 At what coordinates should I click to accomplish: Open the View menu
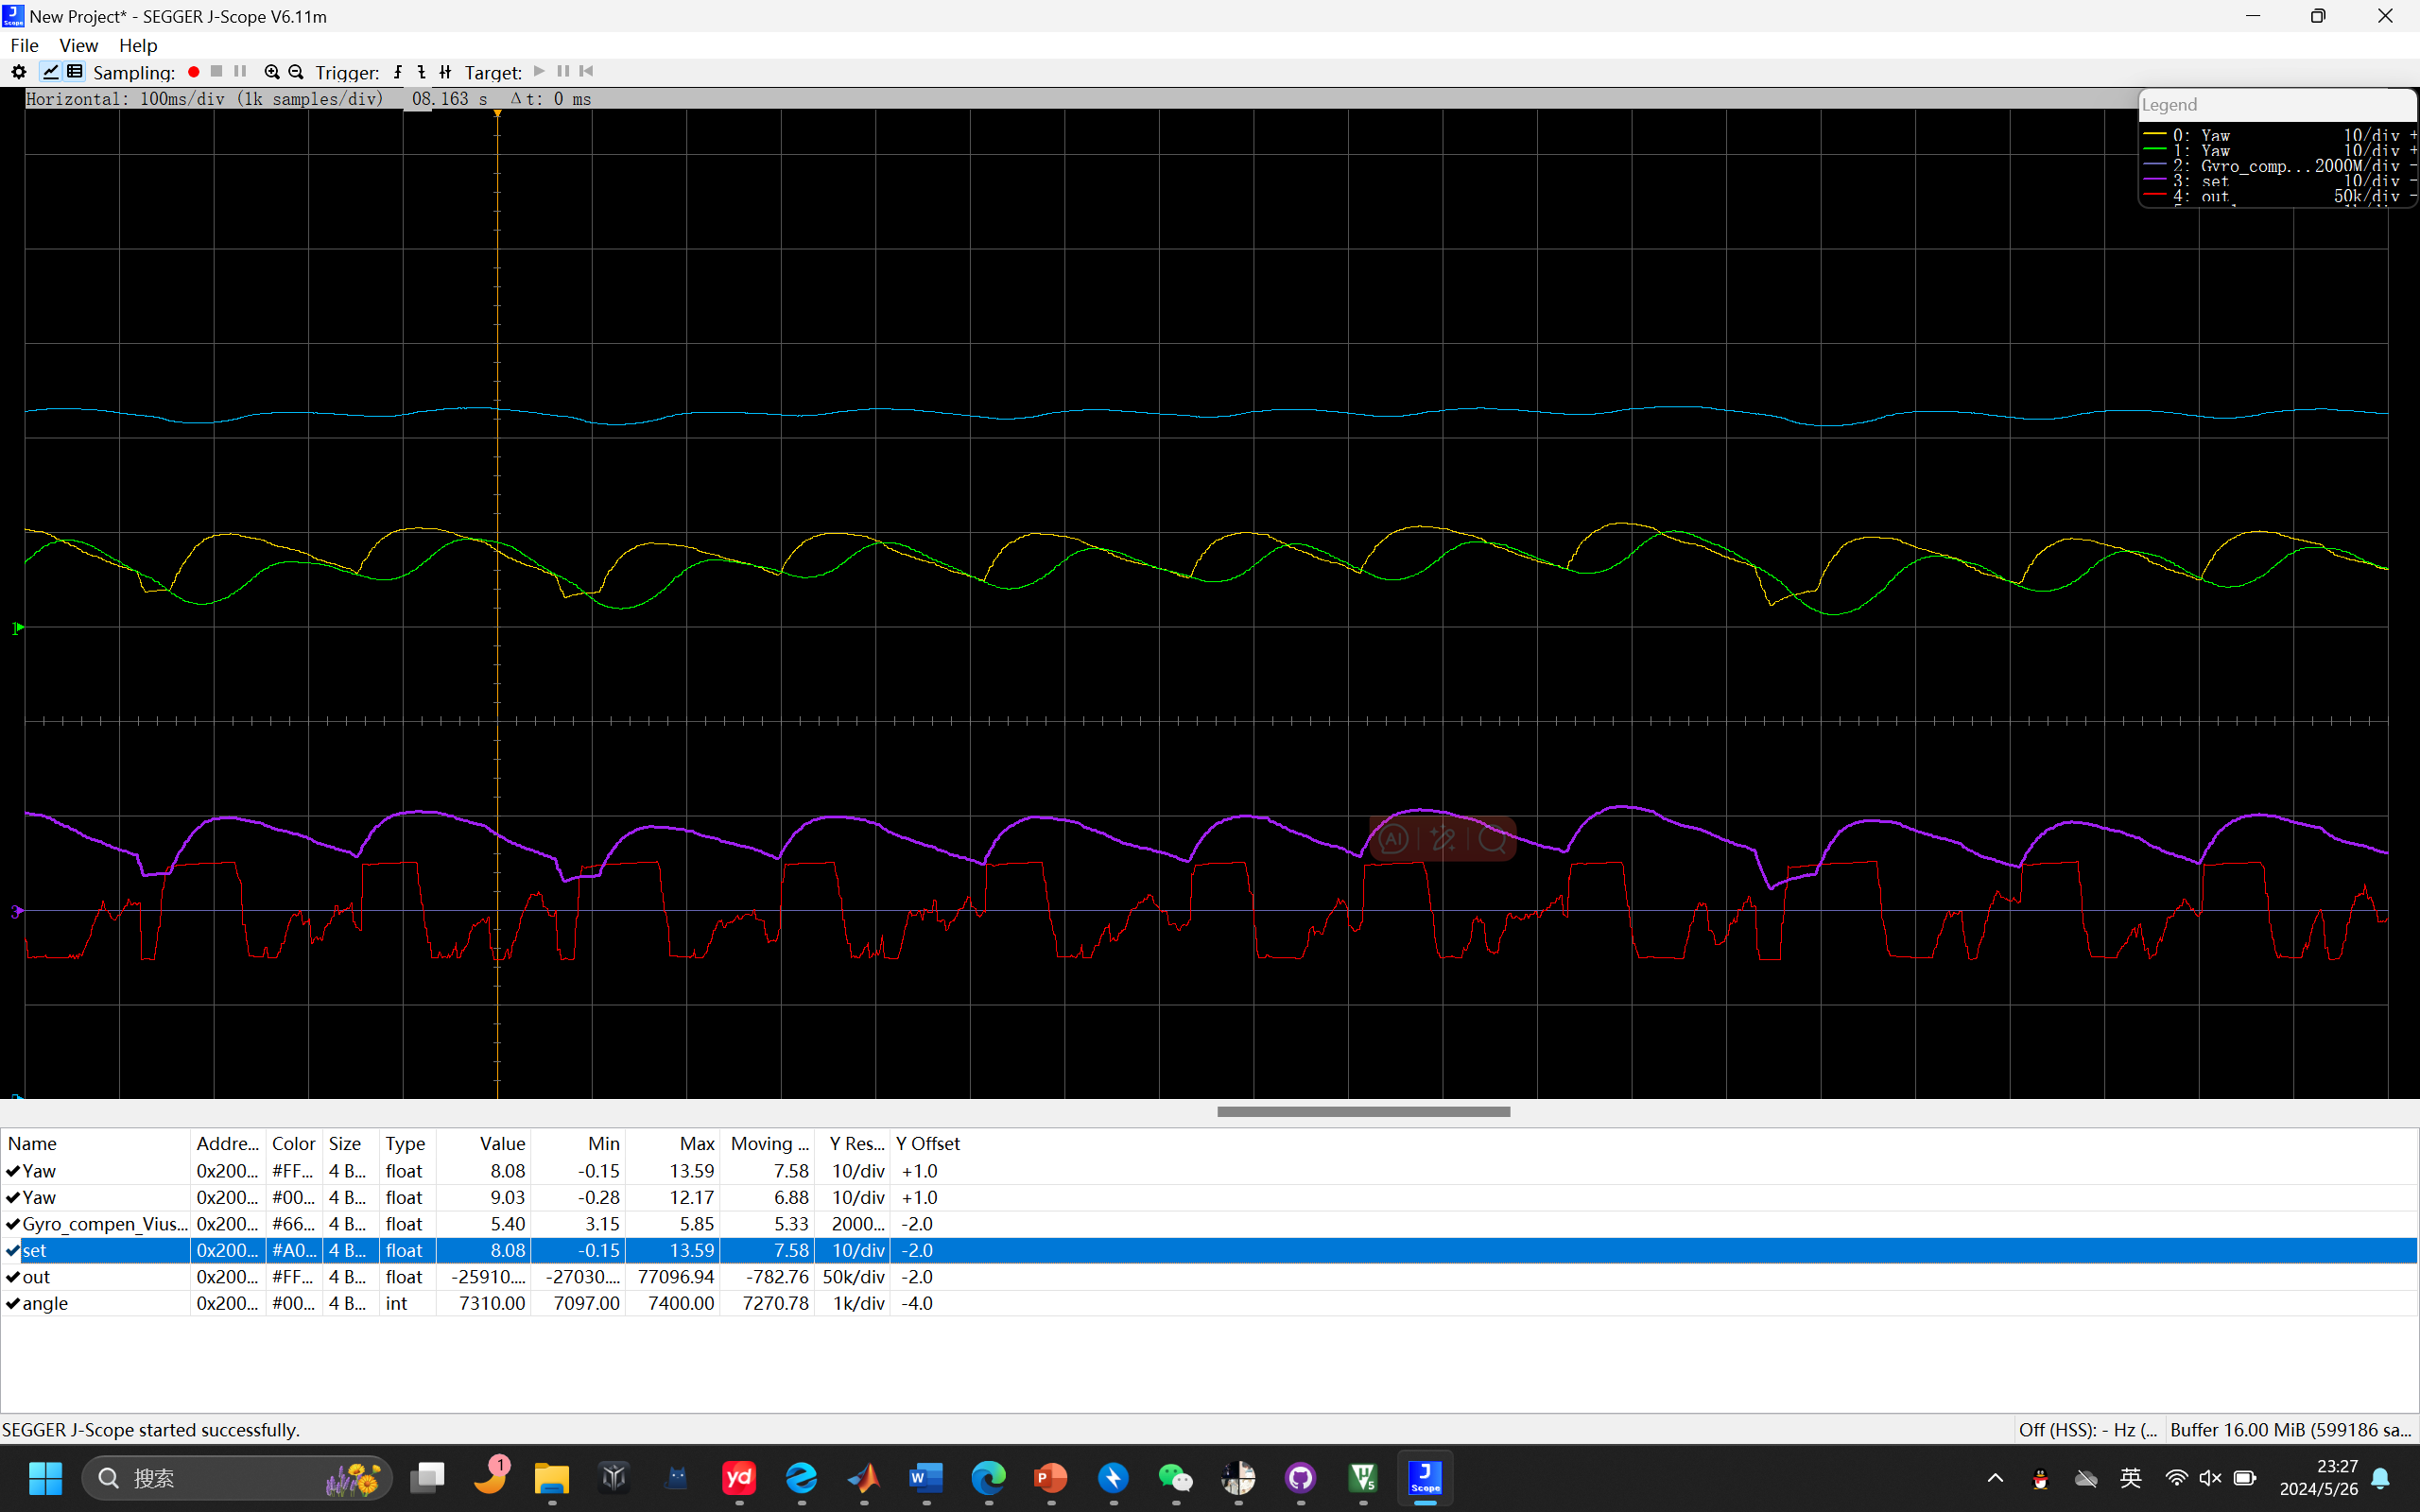(78, 45)
